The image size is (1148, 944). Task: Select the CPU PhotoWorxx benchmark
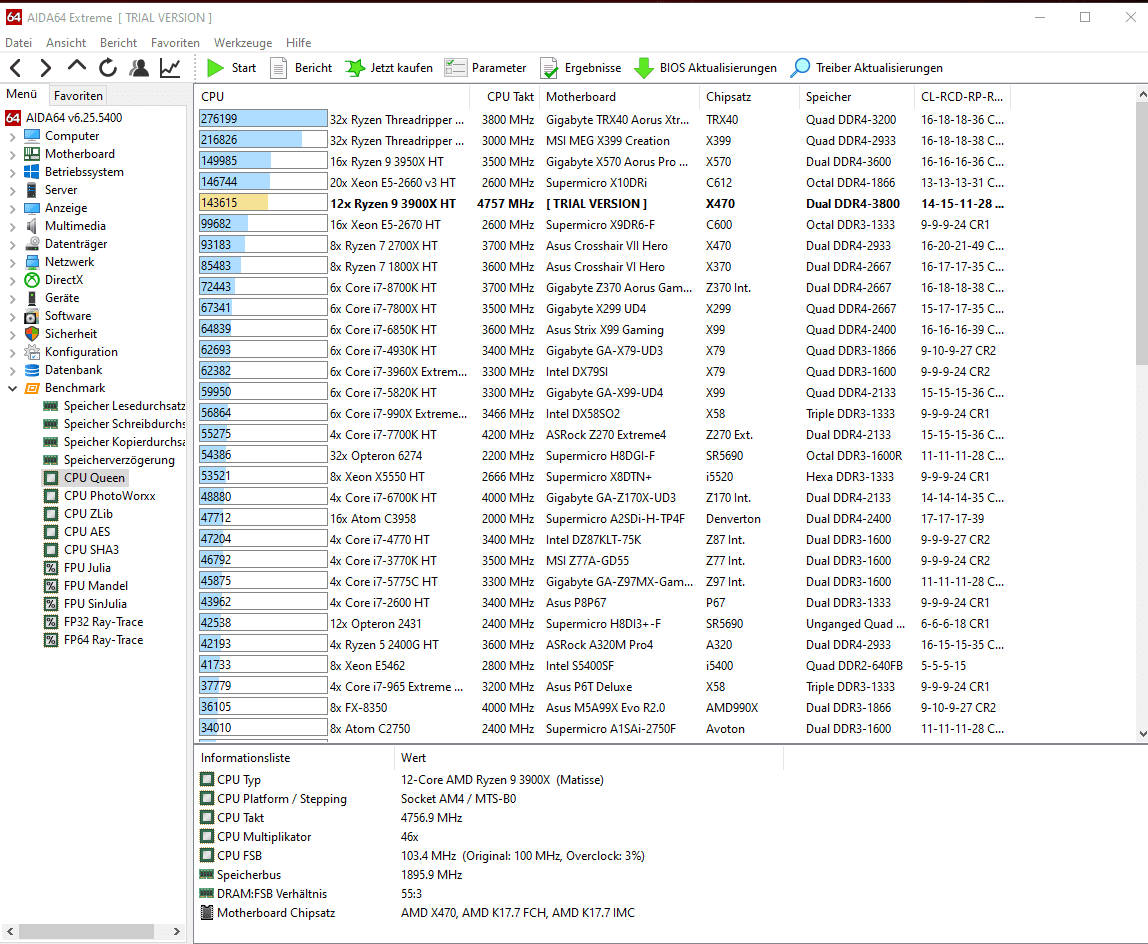coord(109,496)
